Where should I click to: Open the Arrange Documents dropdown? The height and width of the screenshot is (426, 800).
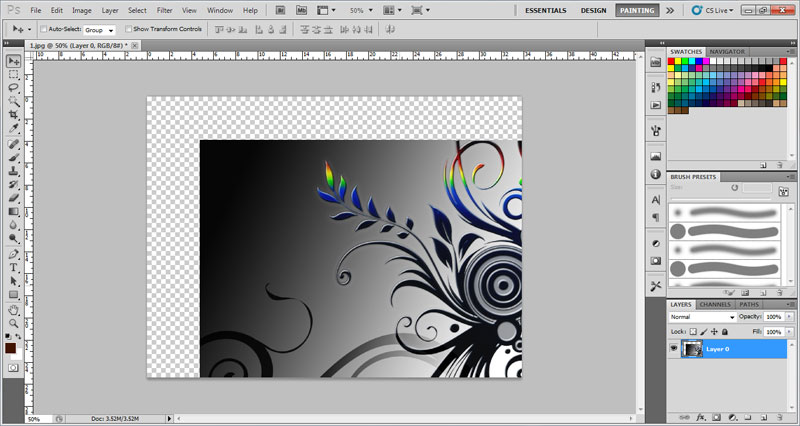click(x=392, y=10)
